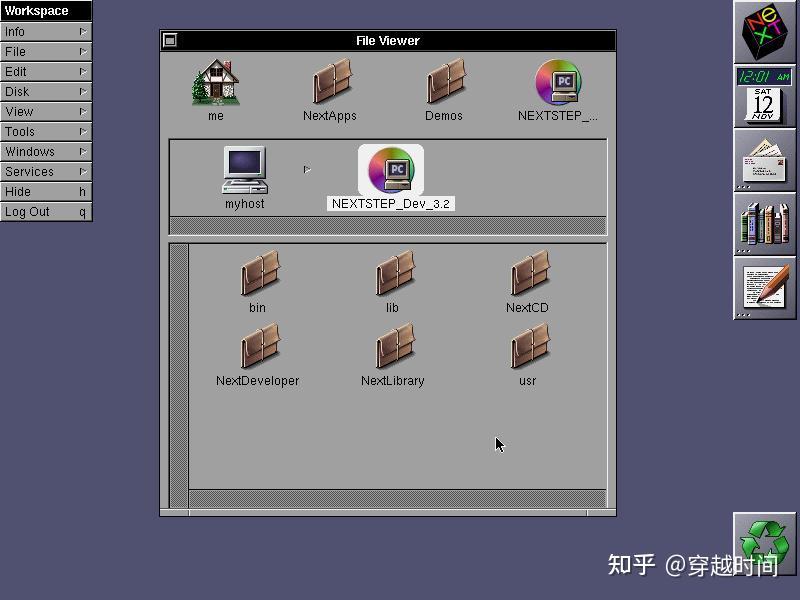Click the NextDeveloper folder name
Screen dimensions: 800x600
258,381
